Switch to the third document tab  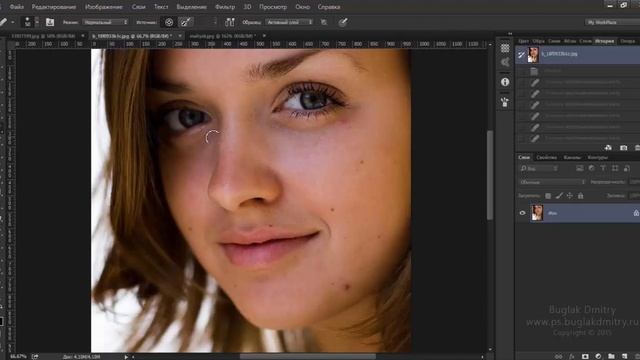(222, 36)
